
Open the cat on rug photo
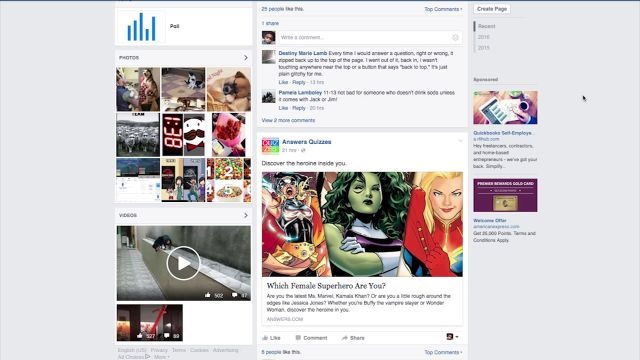(x=183, y=89)
